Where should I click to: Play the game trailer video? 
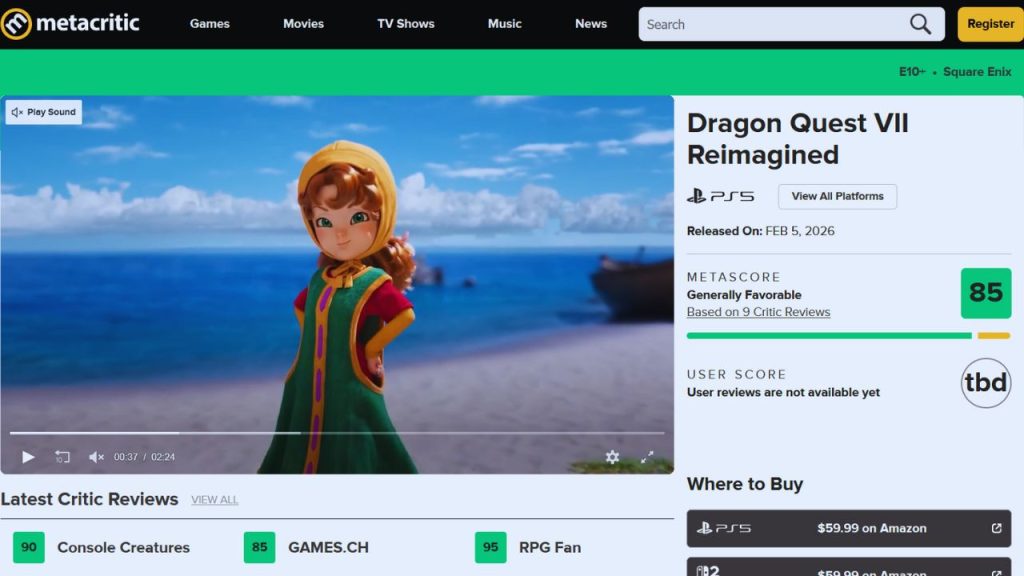pyautogui.click(x=28, y=457)
